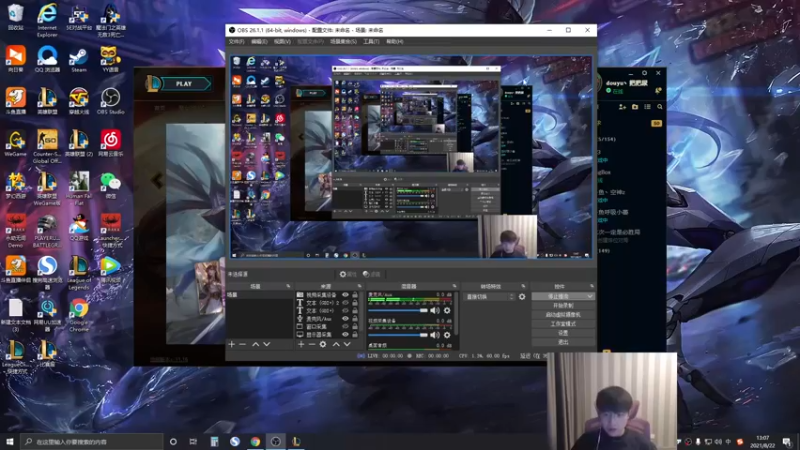800x450 pixels.
Task: Toggle visibility of the microphone/Aux source
Action: [x=345, y=318]
